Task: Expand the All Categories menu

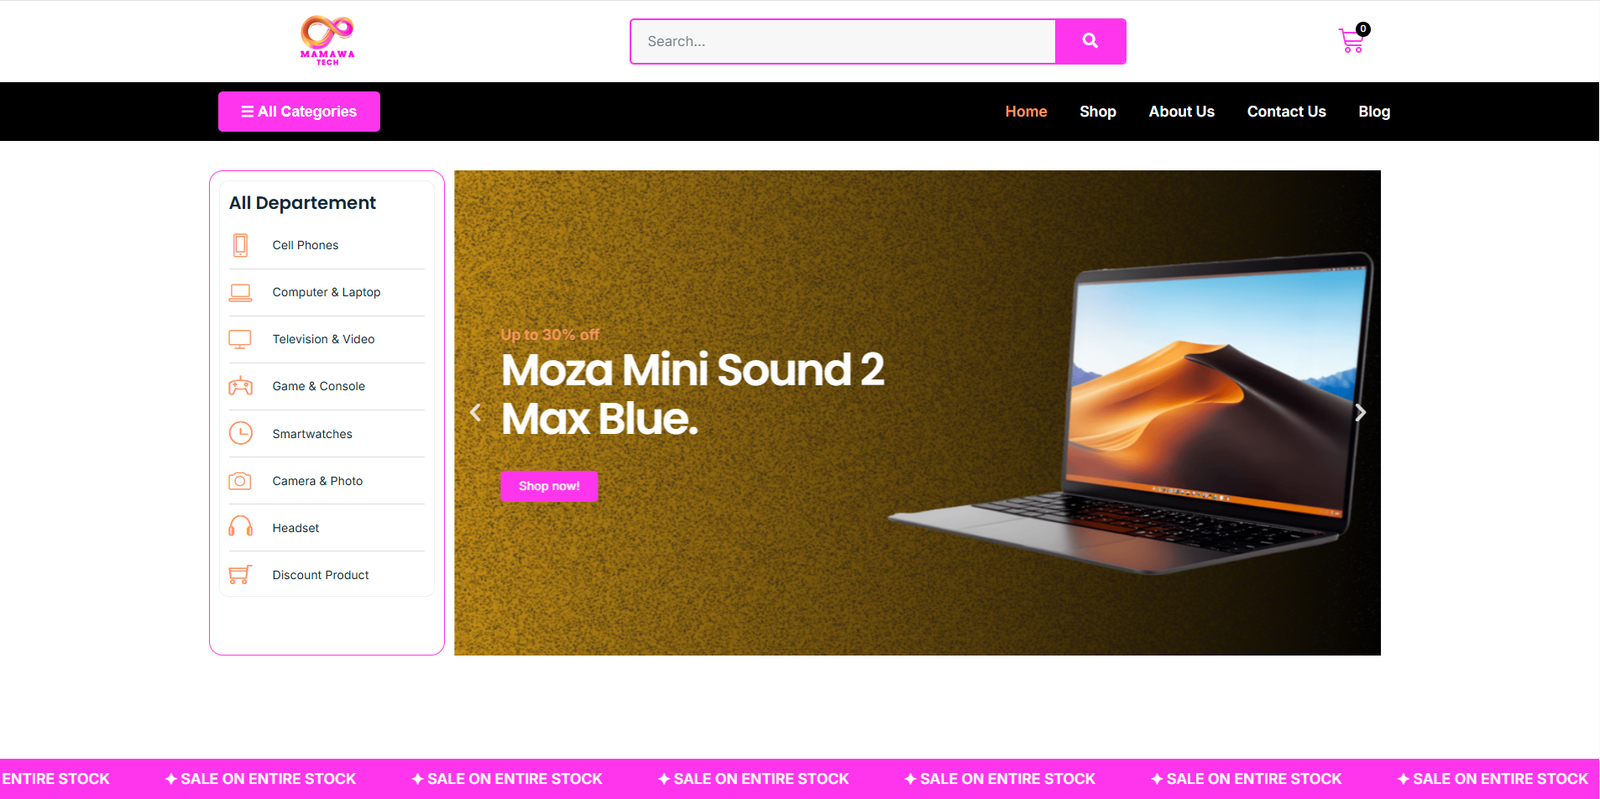Action: coord(299,111)
